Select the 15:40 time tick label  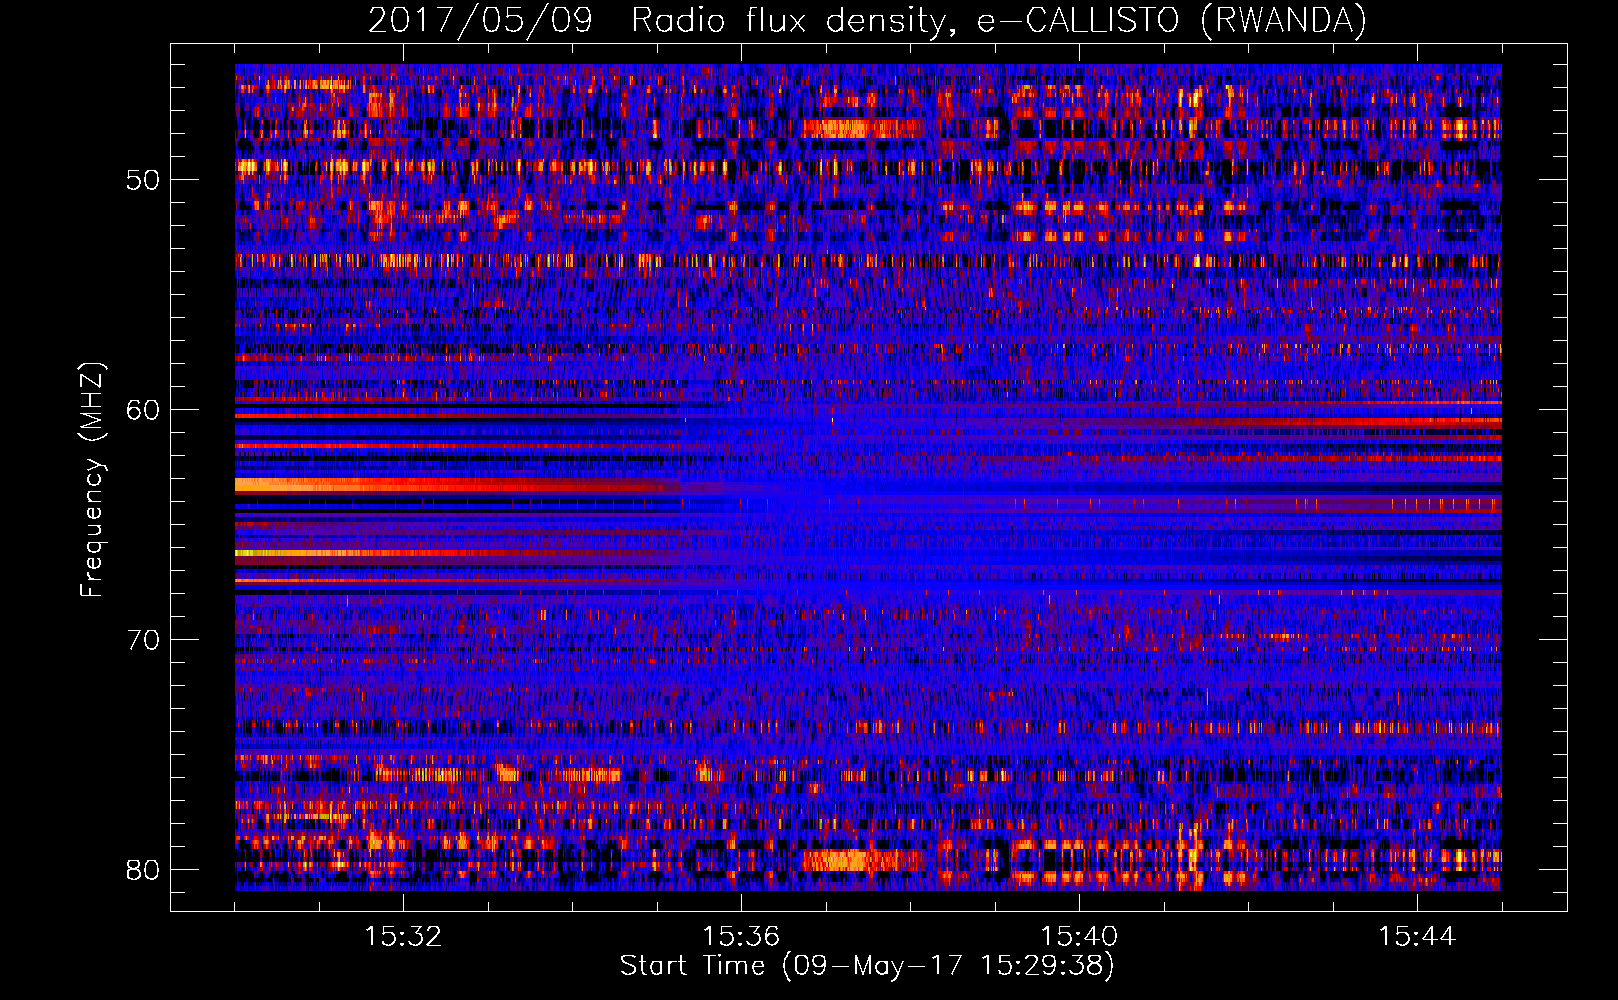(x=1079, y=936)
